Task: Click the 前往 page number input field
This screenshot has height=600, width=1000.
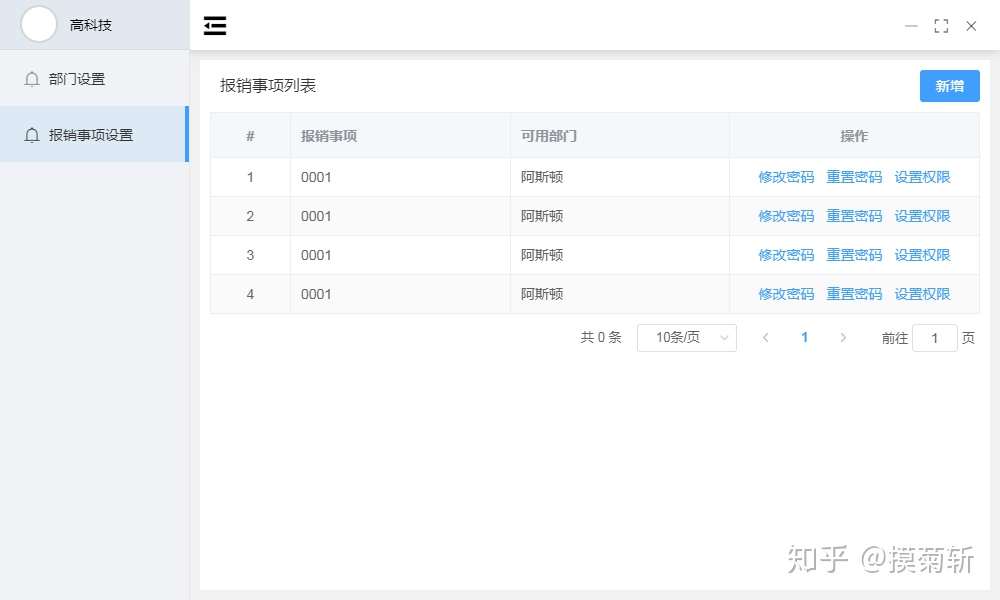Action: (934, 337)
